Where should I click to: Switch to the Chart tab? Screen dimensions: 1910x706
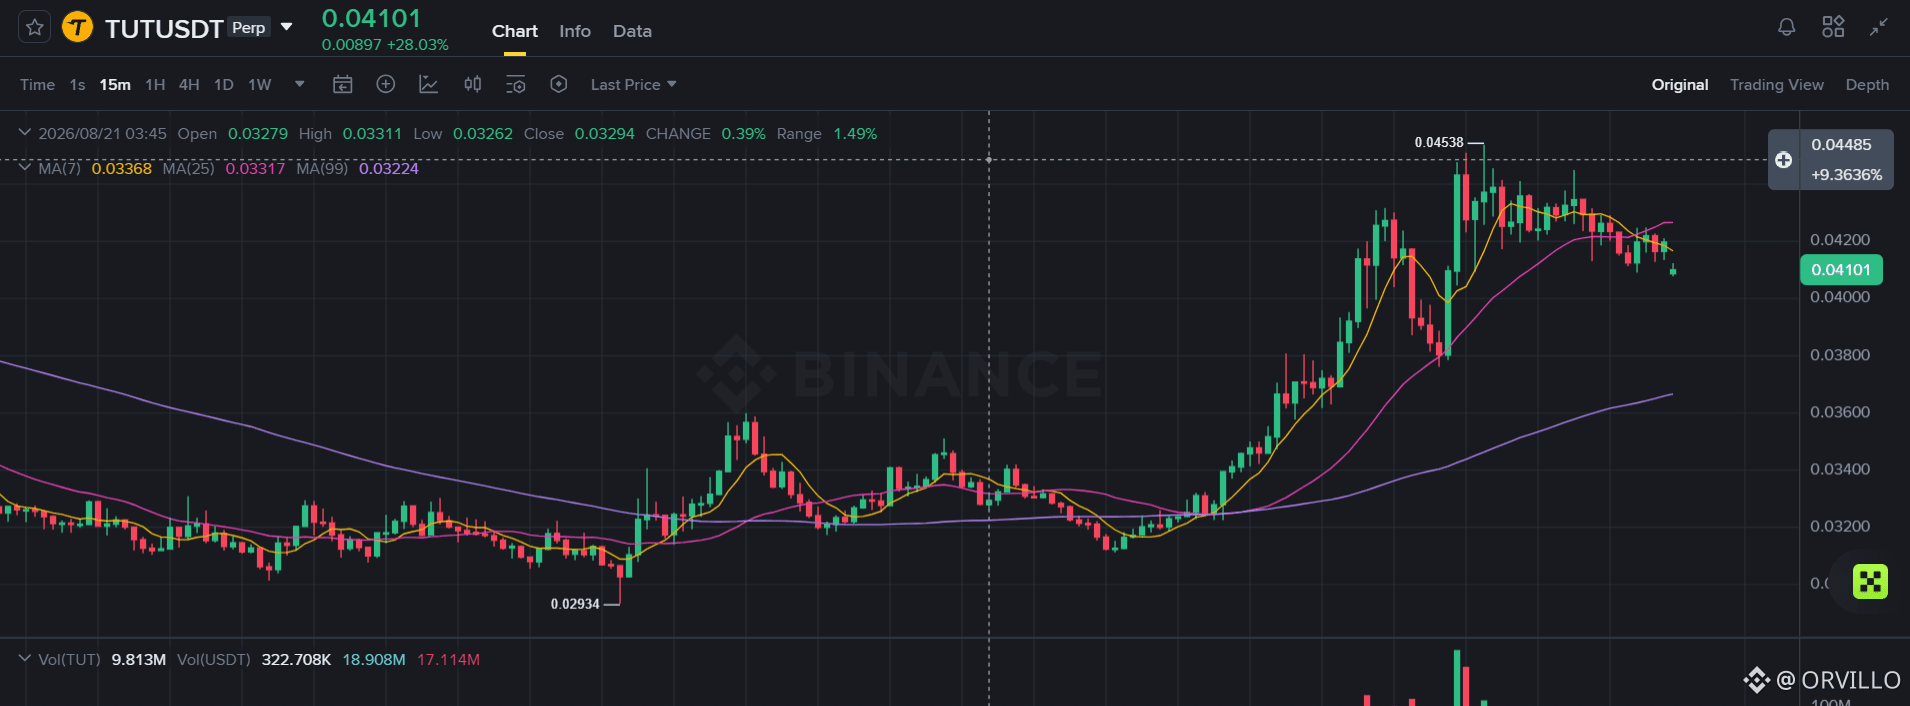pyautogui.click(x=515, y=31)
